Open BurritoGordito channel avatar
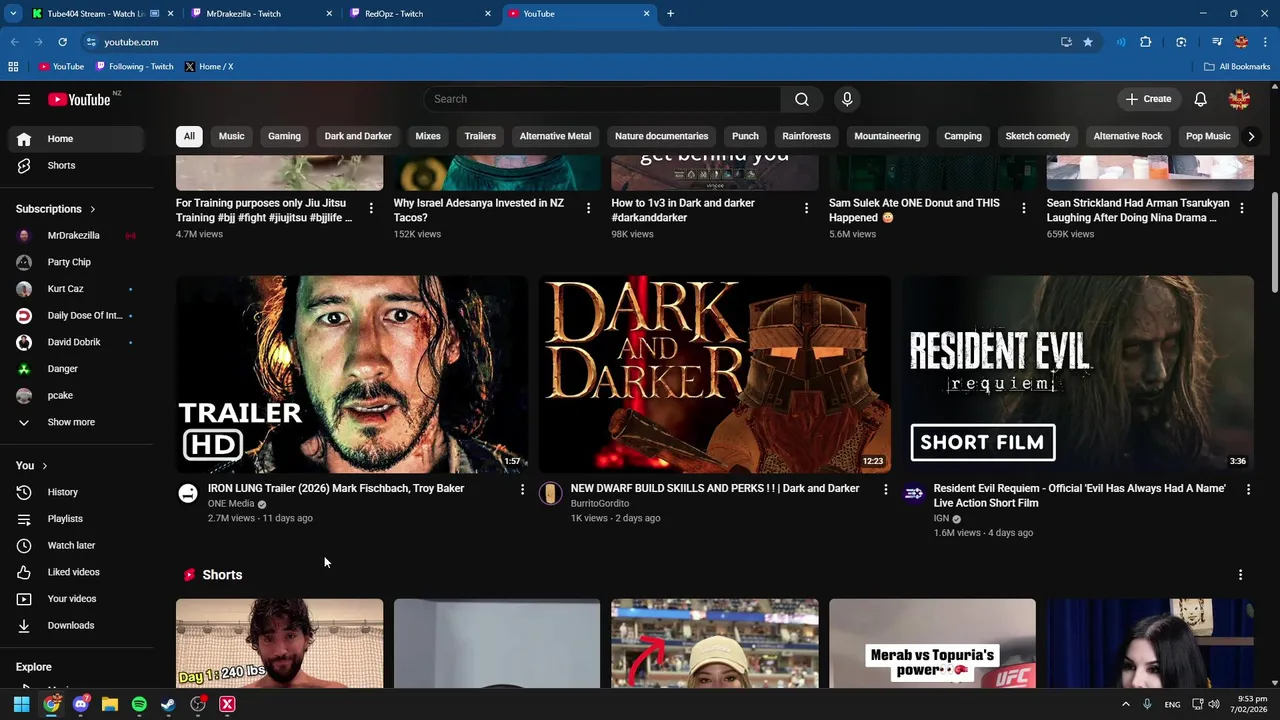Viewport: 1280px width, 720px height. point(550,493)
